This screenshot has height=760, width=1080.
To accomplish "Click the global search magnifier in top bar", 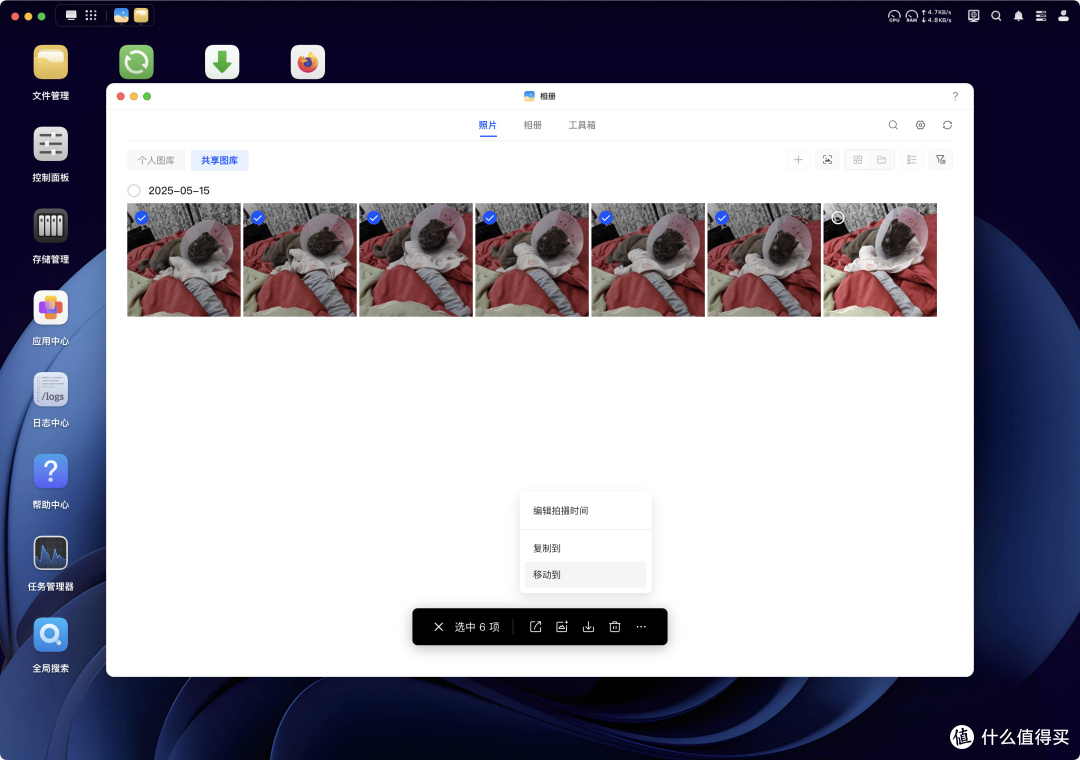I will click(x=996, y=16).
